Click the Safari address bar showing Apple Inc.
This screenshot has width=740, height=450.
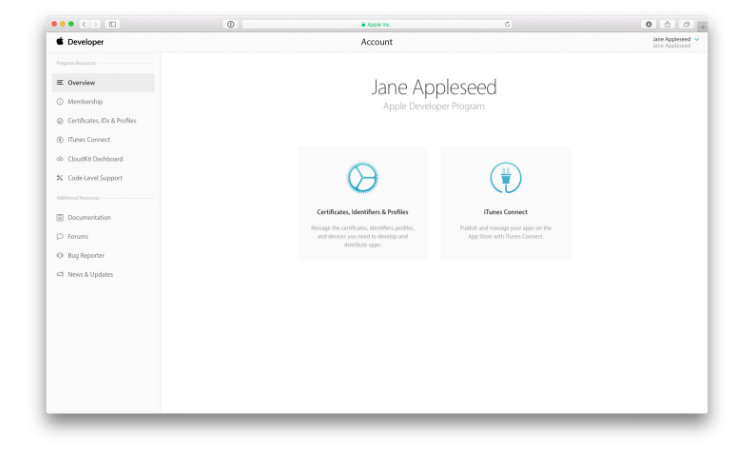point(377,24)
